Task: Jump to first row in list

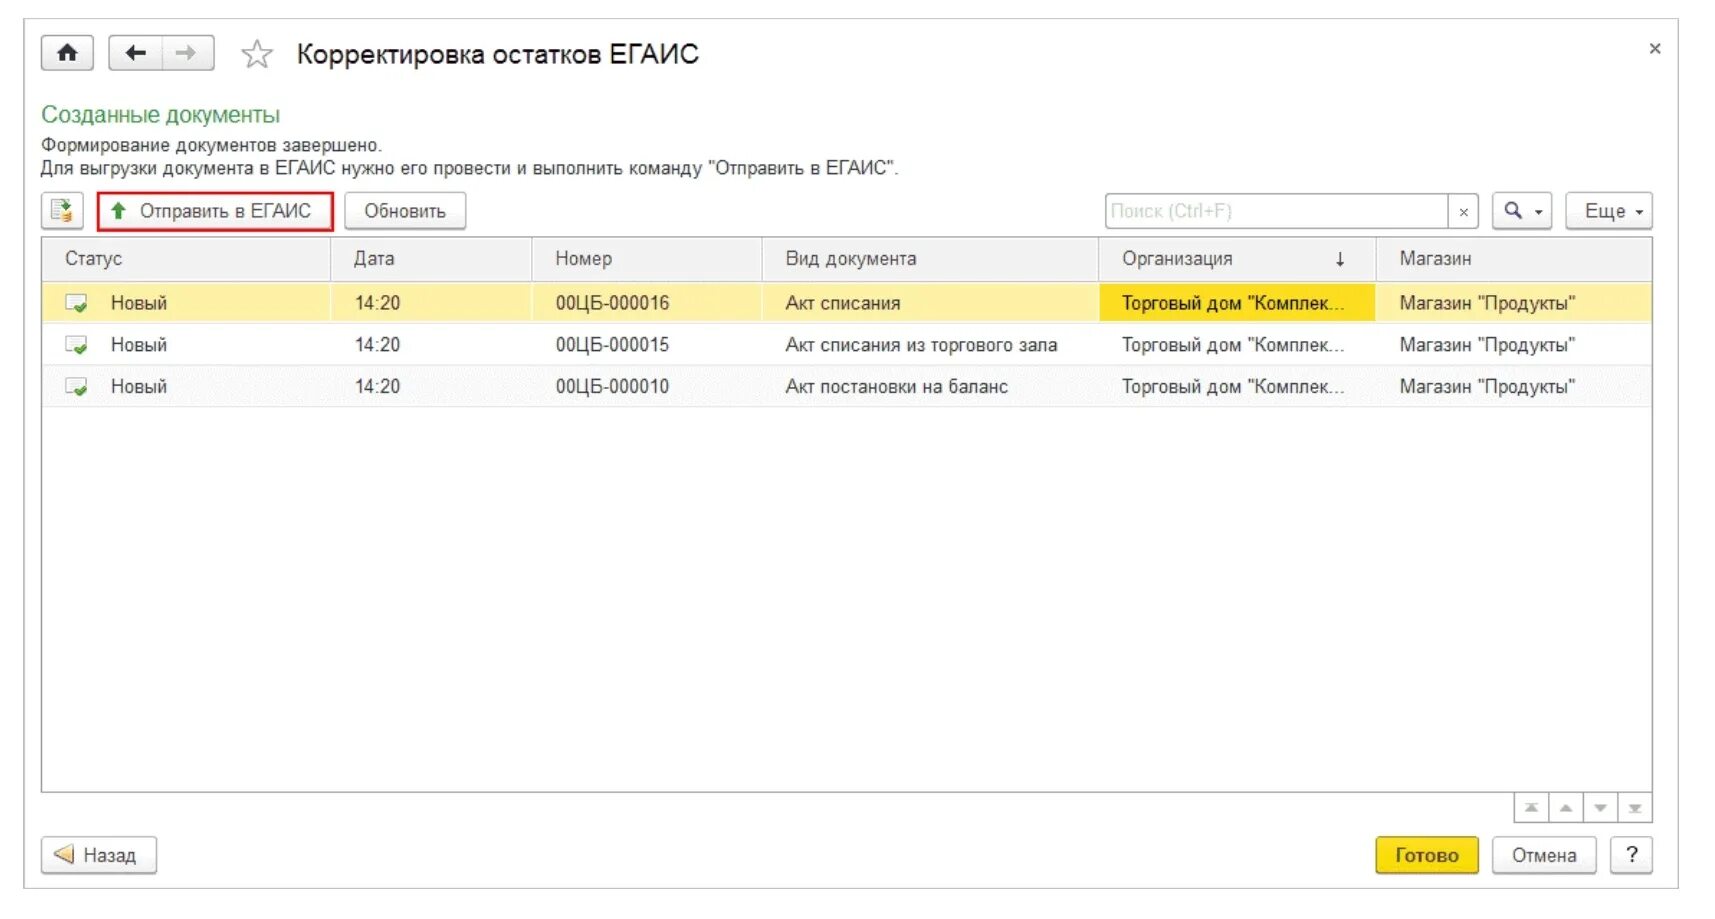Action: click(x=1531, y=808)
